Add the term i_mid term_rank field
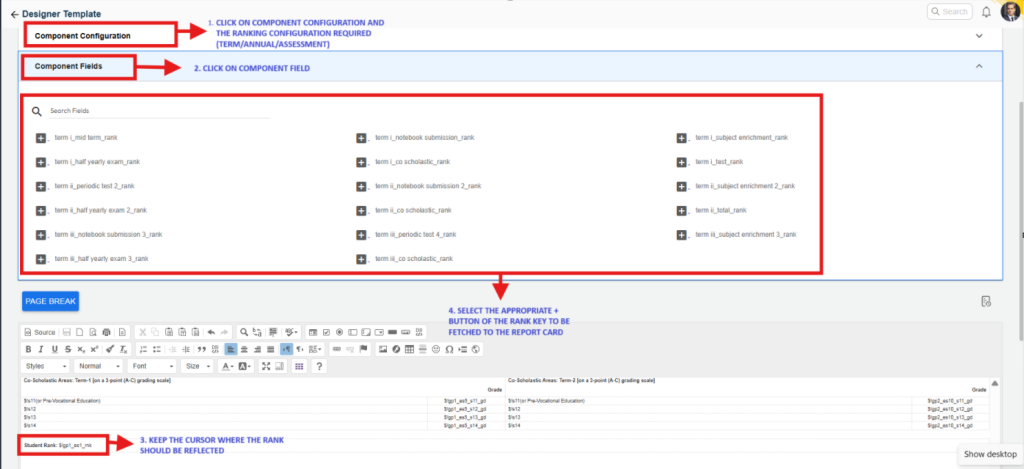This screenshot has height=469, width=1024. [41, 137]
